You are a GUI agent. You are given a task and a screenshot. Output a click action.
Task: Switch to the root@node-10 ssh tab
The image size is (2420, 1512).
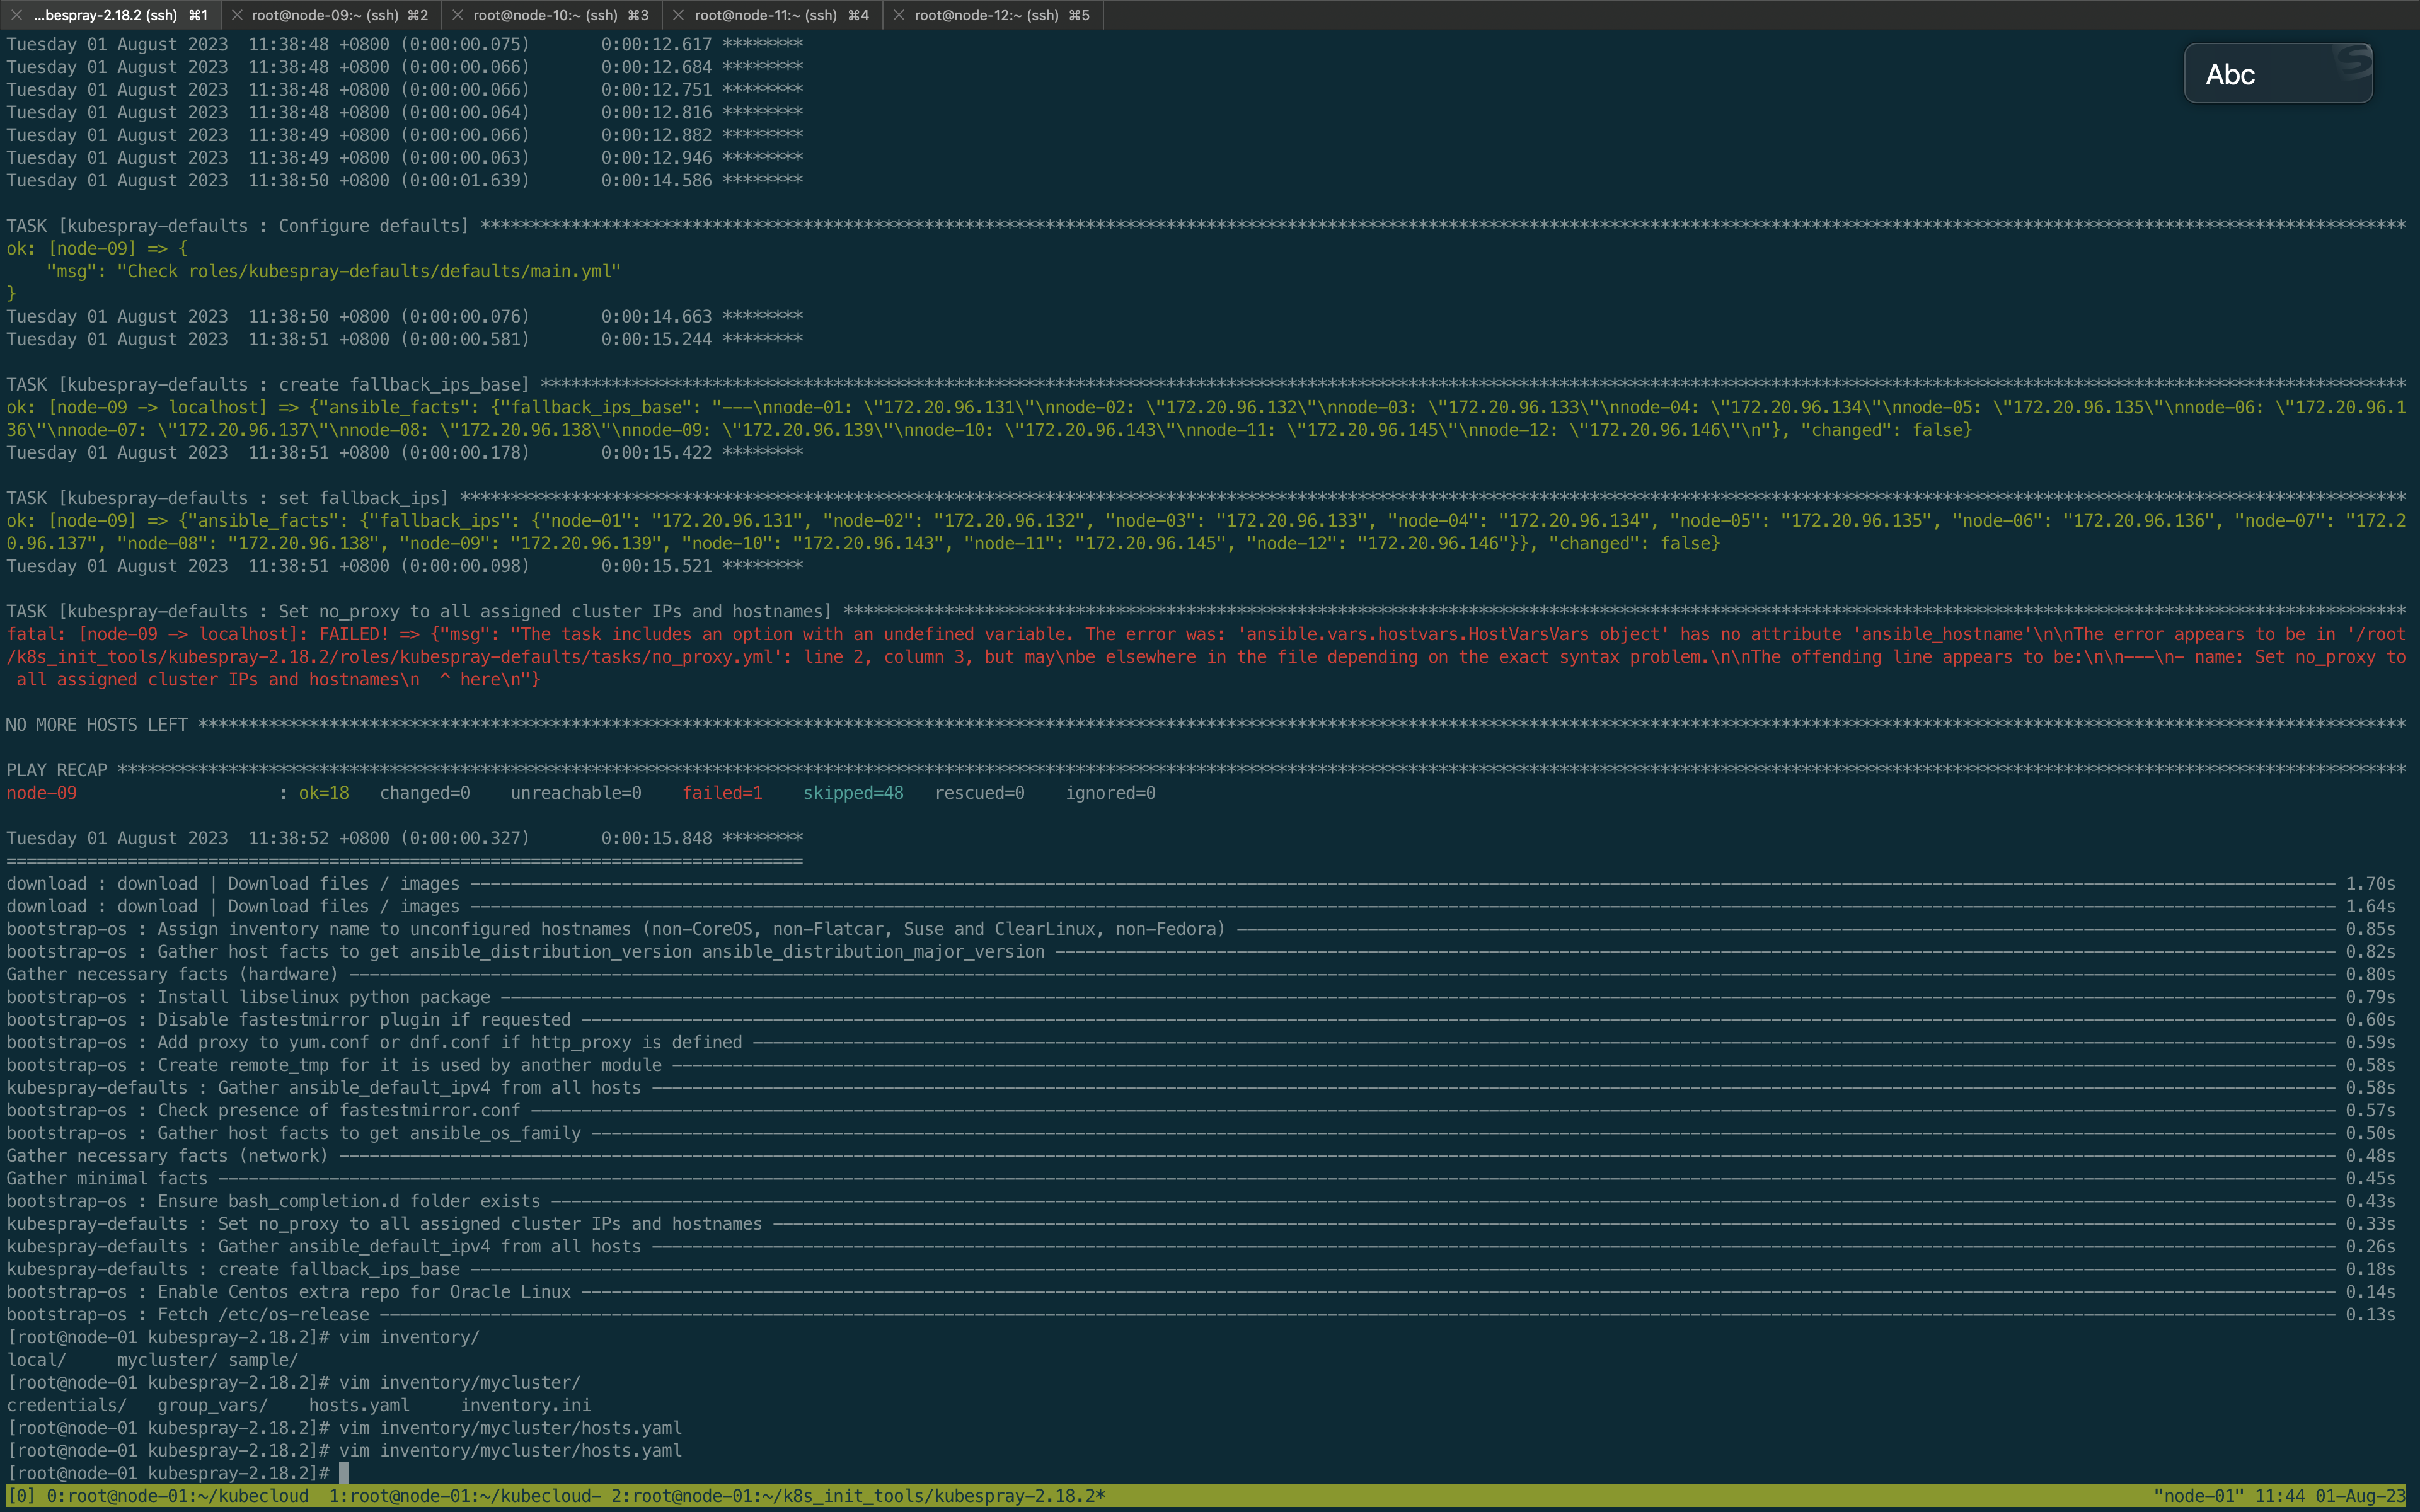coord(560,15)
